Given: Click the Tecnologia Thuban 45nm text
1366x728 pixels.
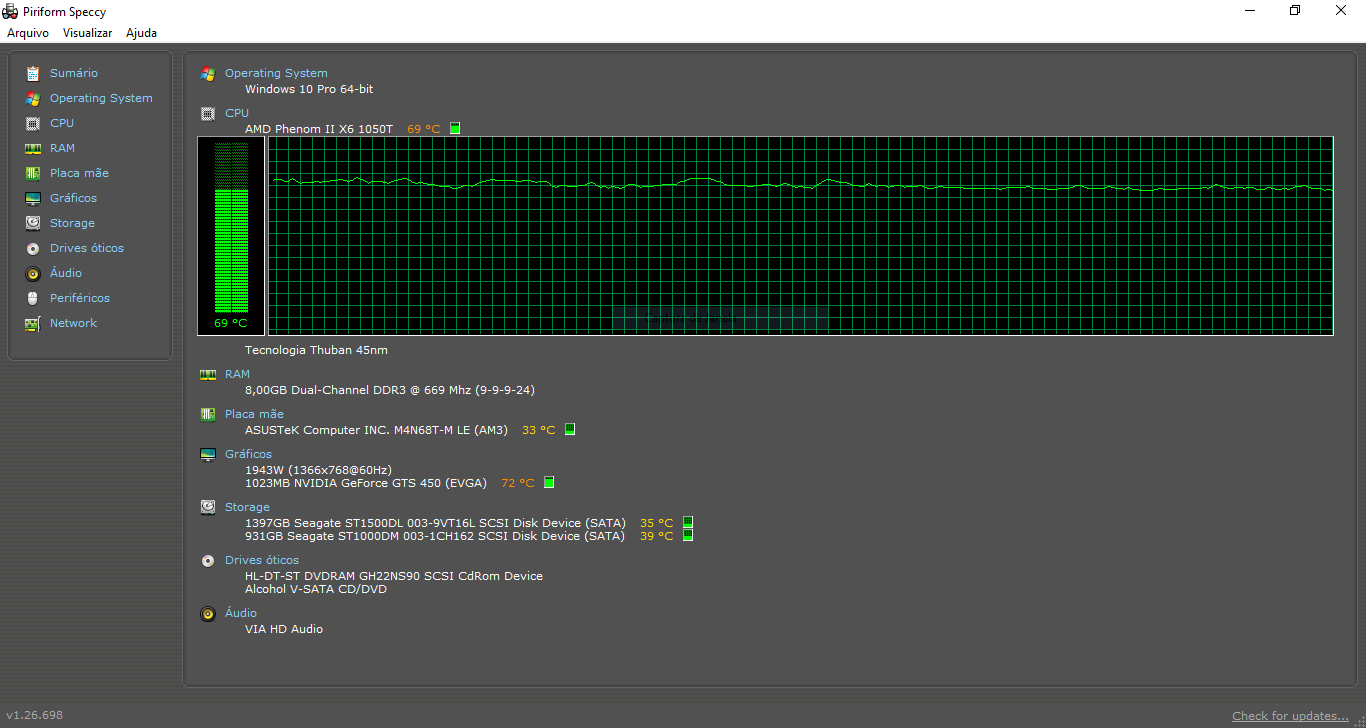Looking at the screenshot, I should coord(316,350).
